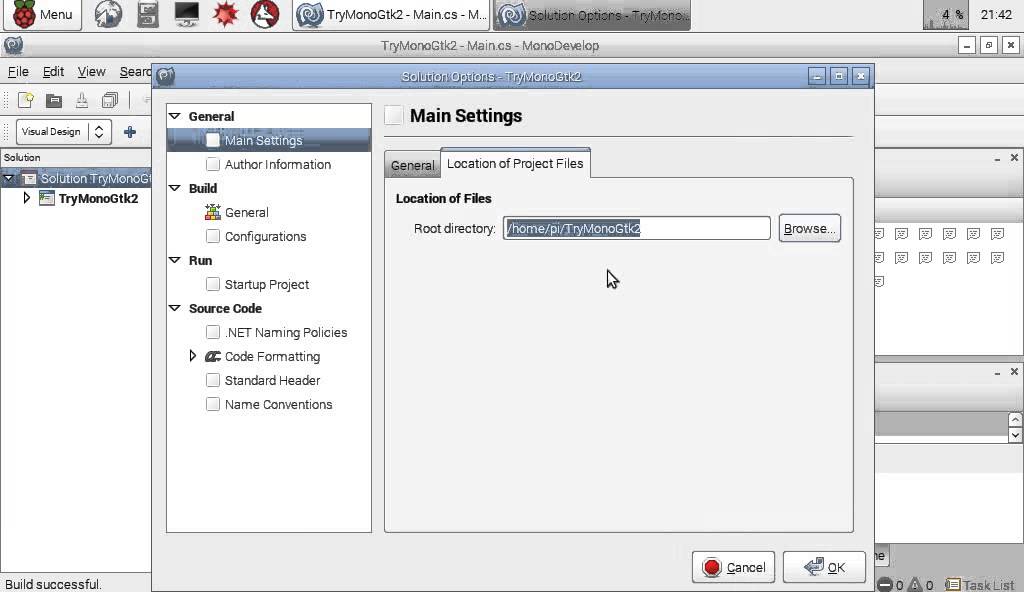This screenshot has height=592, width=1024.
Task: Click the Browse... button for root directory
Action: pyautogui.click(x=810, y=229)
